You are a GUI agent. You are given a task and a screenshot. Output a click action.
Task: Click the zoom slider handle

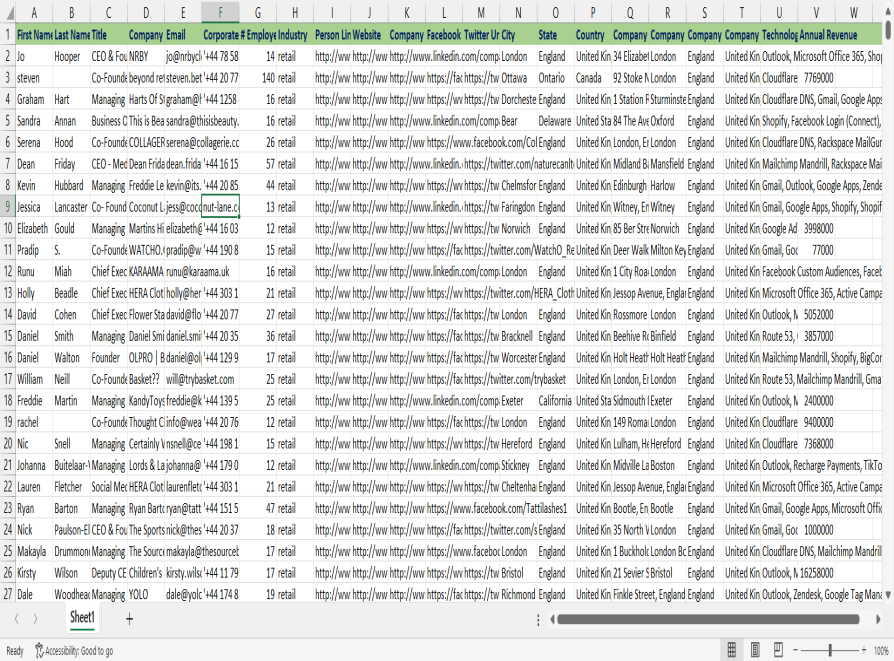click(830, 650)
